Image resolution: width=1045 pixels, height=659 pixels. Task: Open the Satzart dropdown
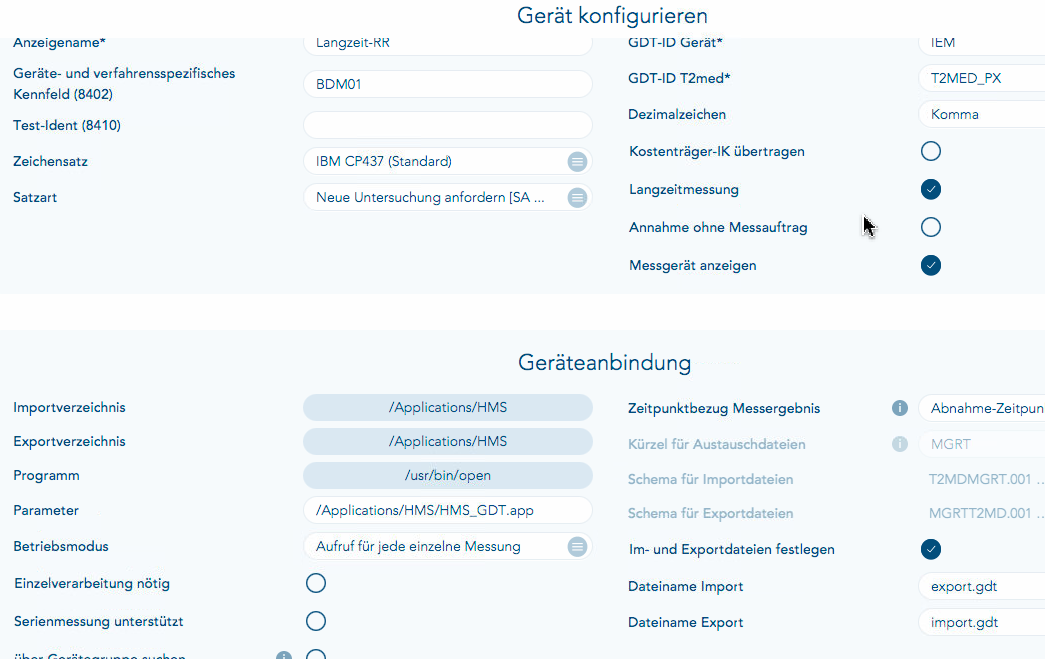click(x=448, y=197)
